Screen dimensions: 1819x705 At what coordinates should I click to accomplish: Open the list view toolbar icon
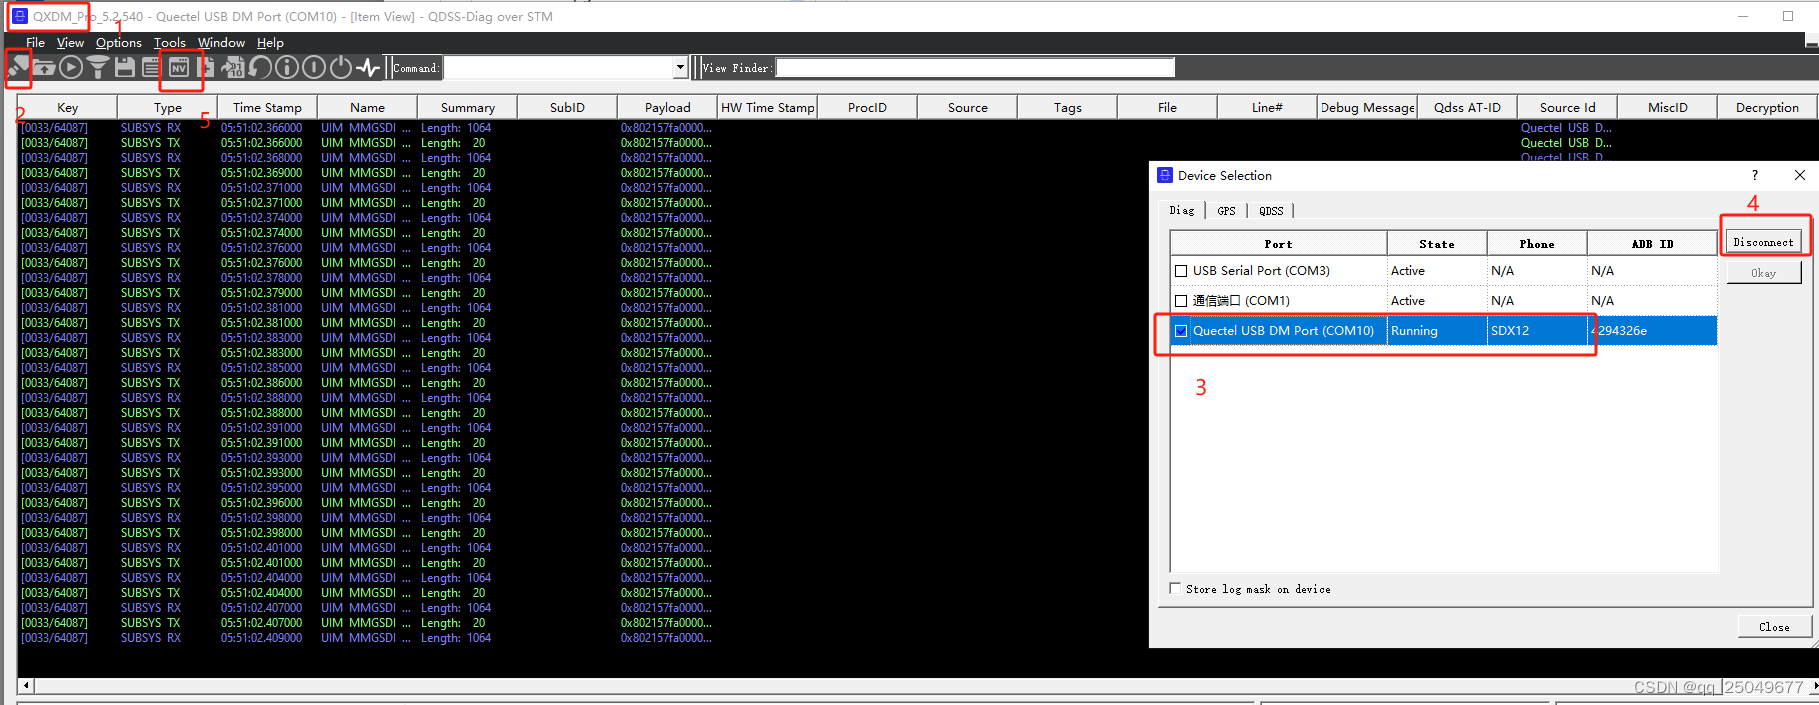151,67
